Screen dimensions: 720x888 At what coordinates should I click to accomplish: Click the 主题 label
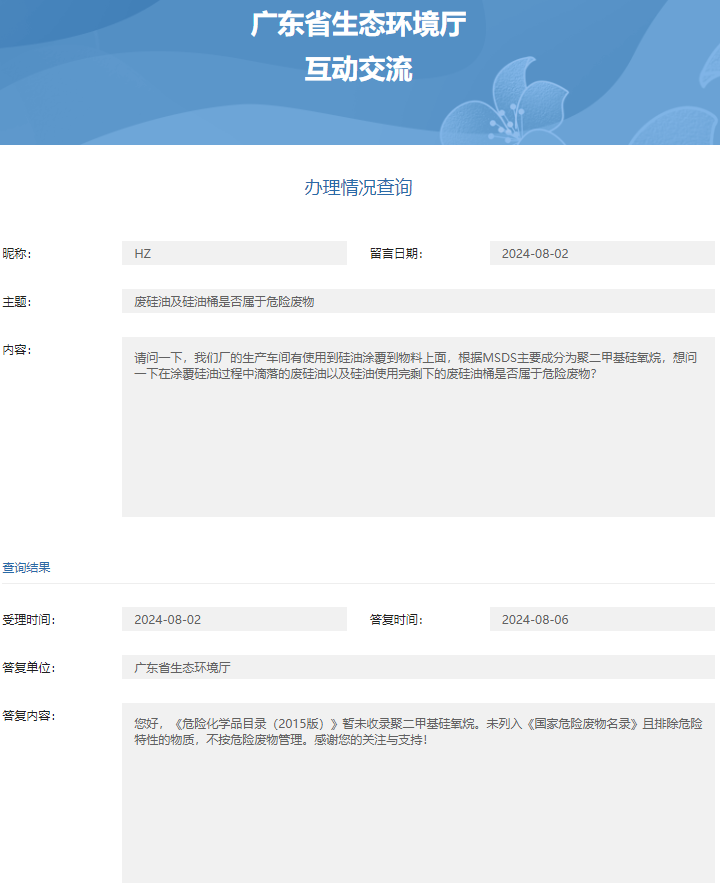pos(17,302)
